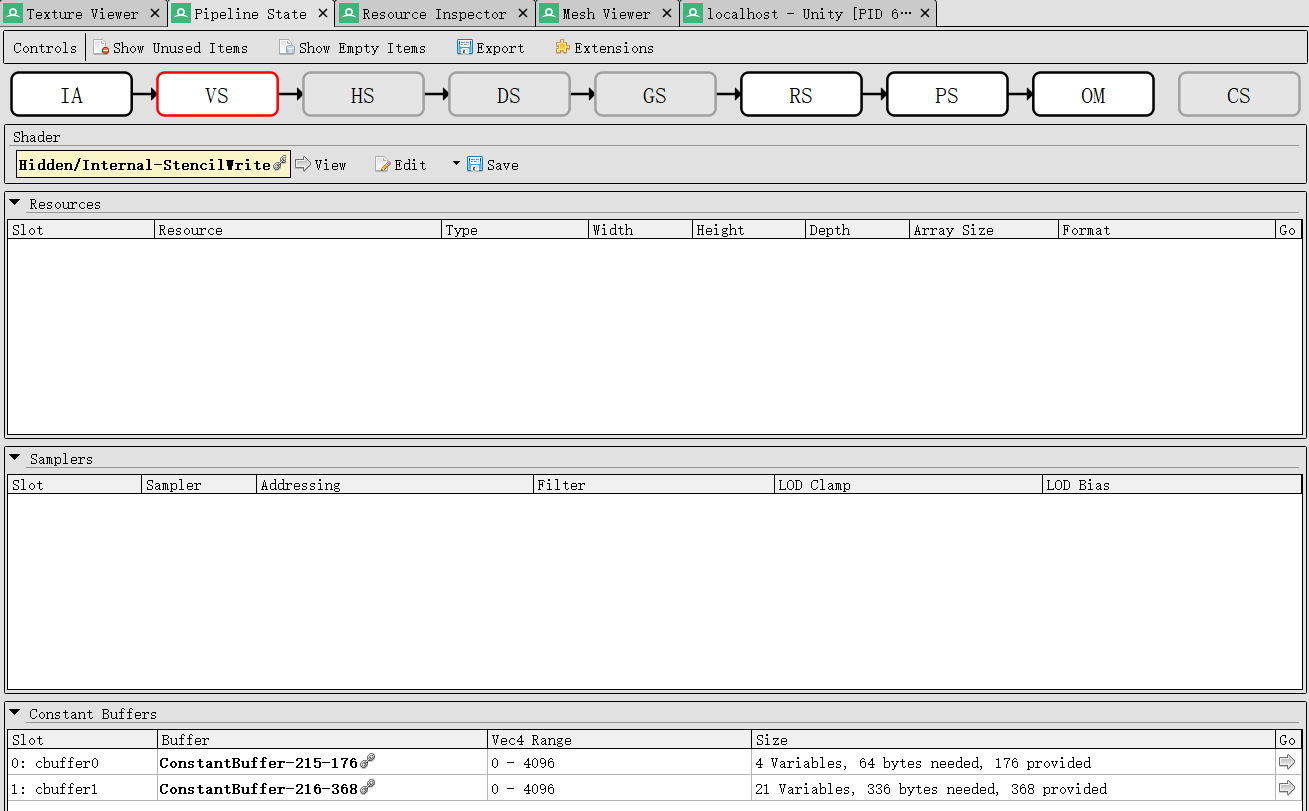Viewport: 1309px width, 811px height.
Task: Toggle Show Empty Items
Action: (x=352, y=48)
